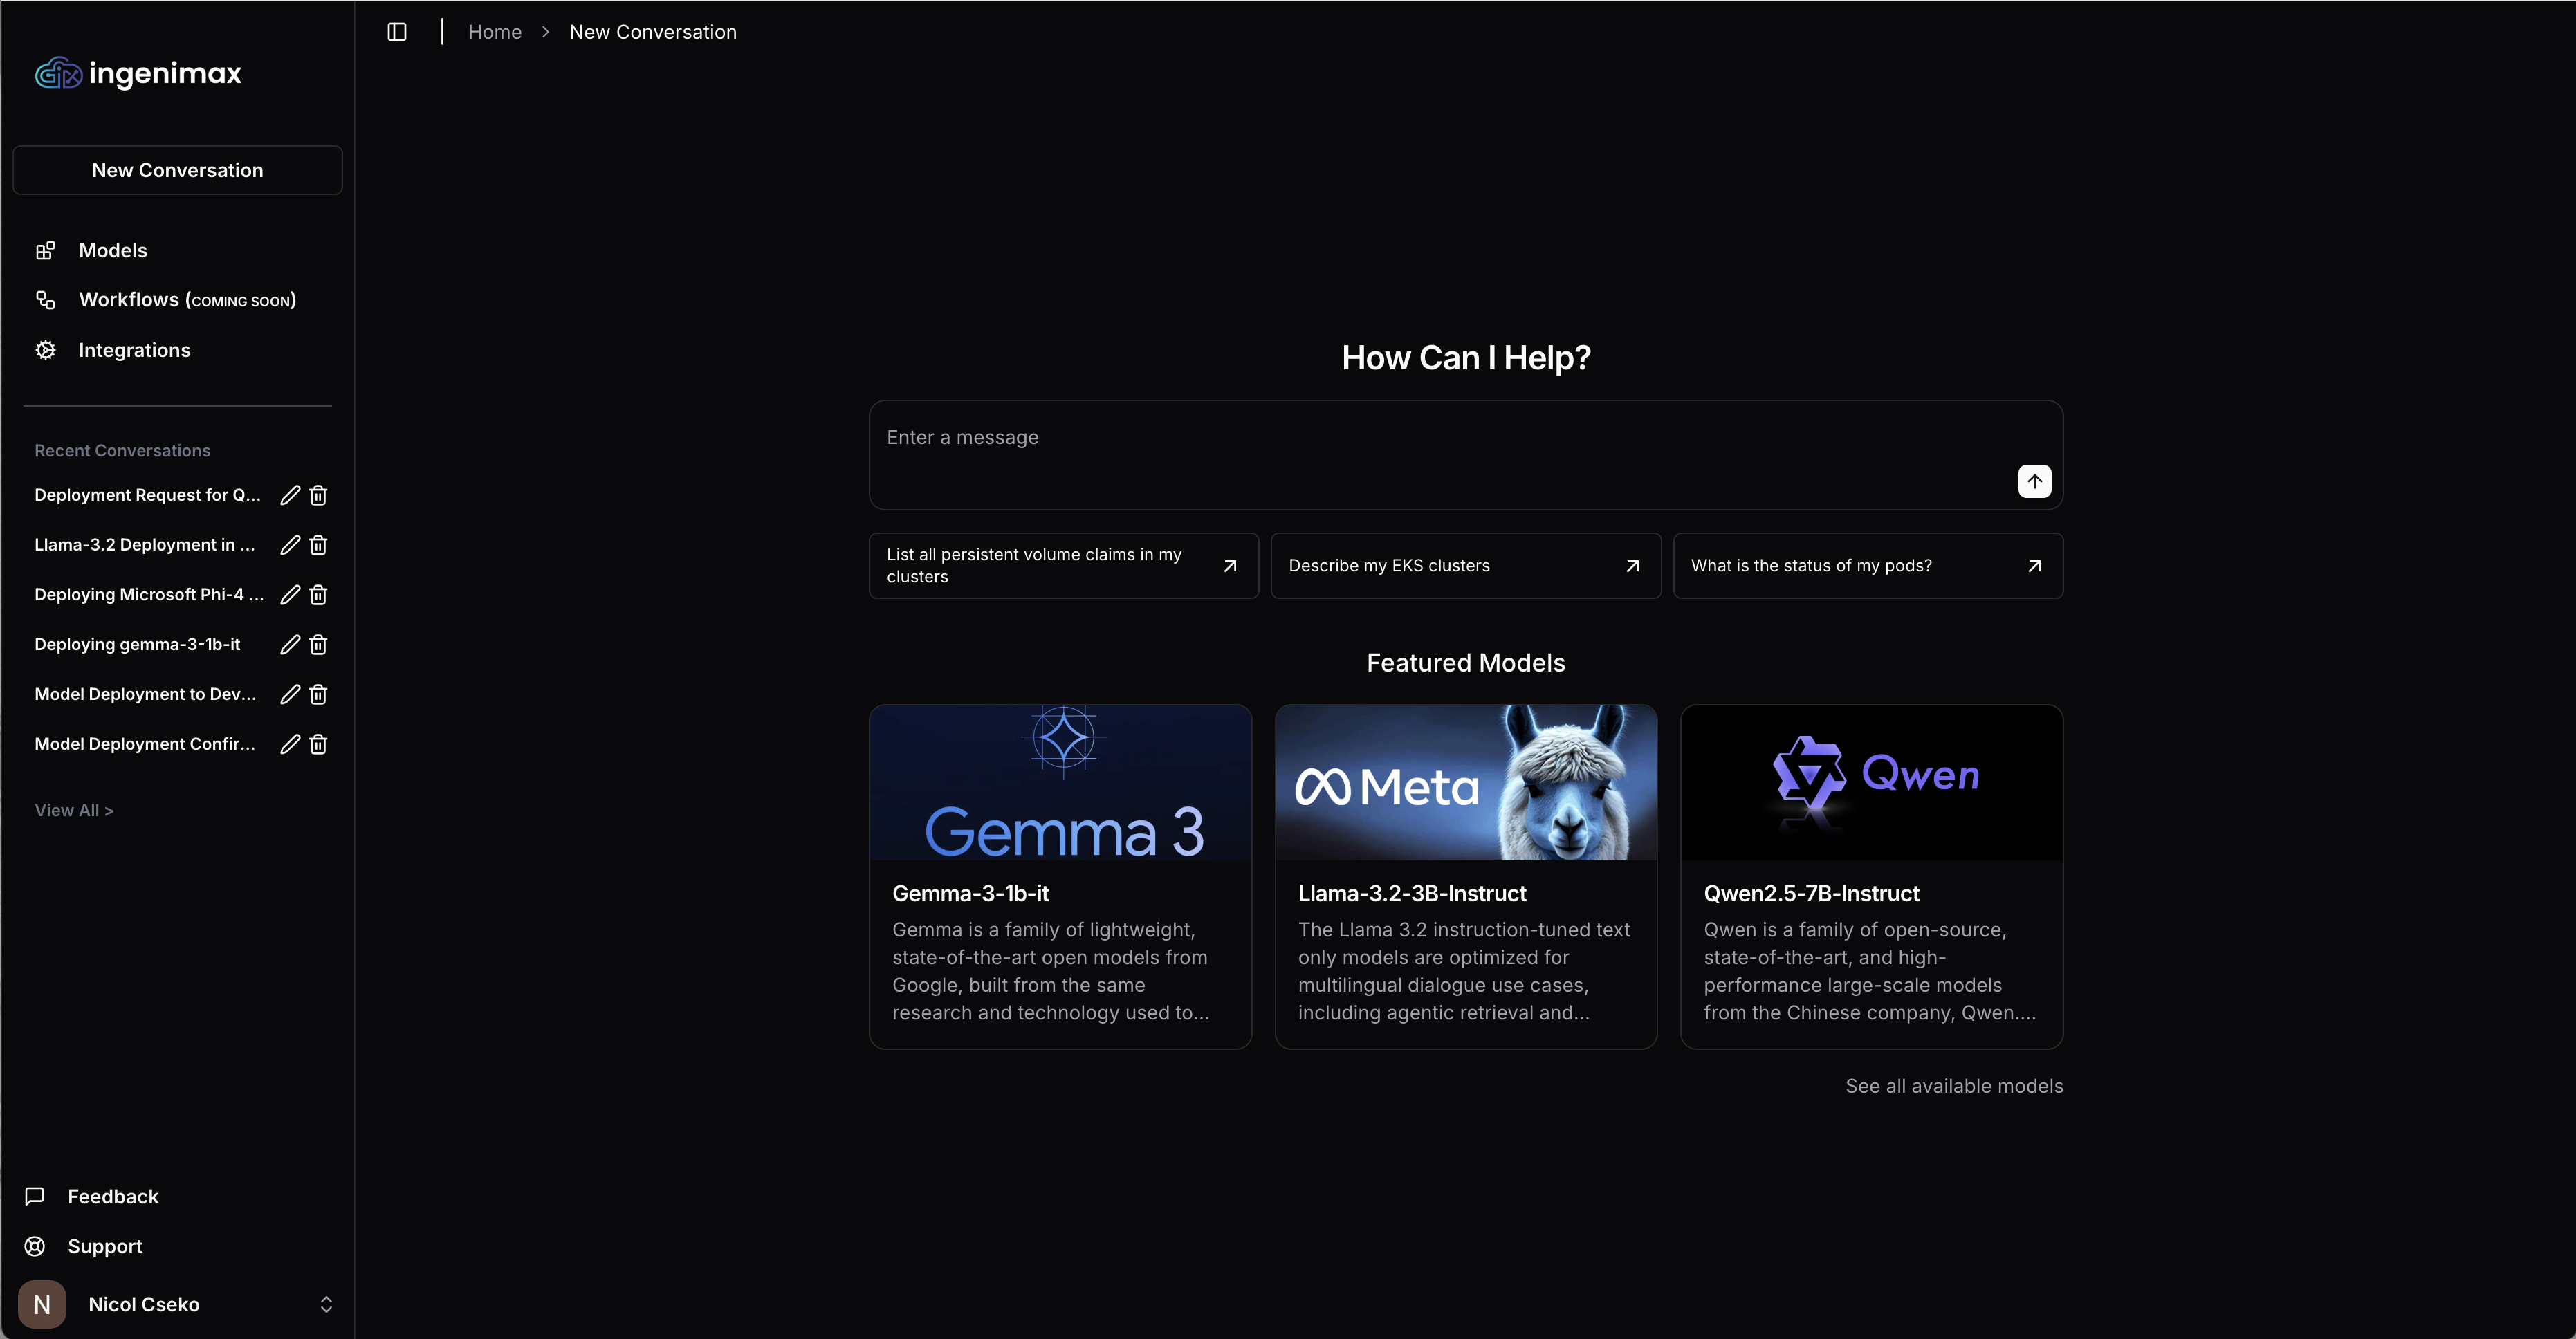Viewport: 2576px width, 1339px height.
Task: Click the ingenimax logo
Action: click(x=139, y=73)
